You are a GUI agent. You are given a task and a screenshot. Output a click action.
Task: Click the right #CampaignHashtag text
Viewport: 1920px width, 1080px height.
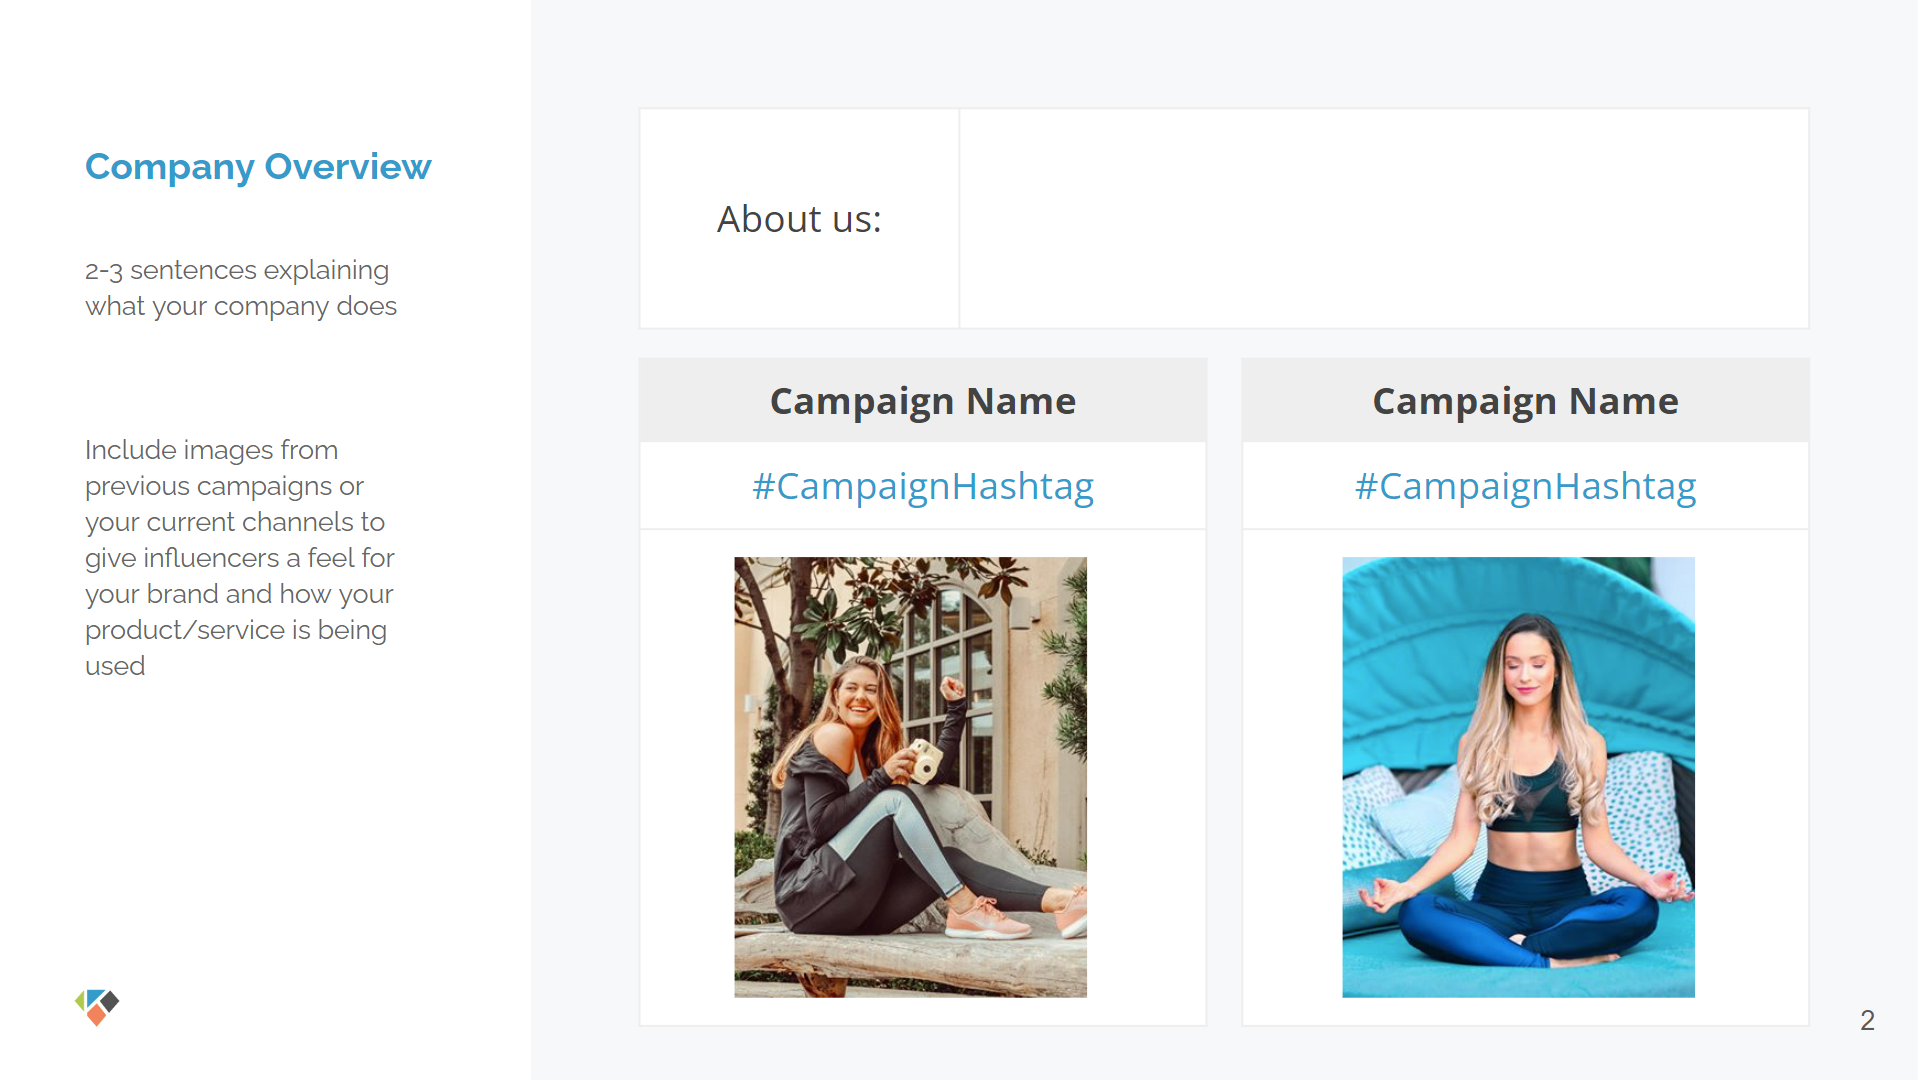pyautogui.click(x=1525, y=486)
